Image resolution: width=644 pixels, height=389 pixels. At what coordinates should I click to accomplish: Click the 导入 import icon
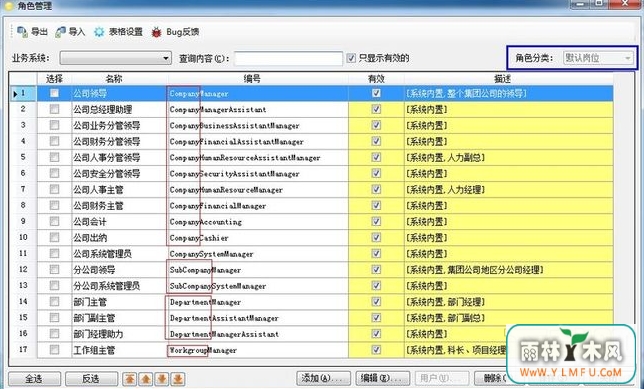pyautogui.click(x=60, y=32)
